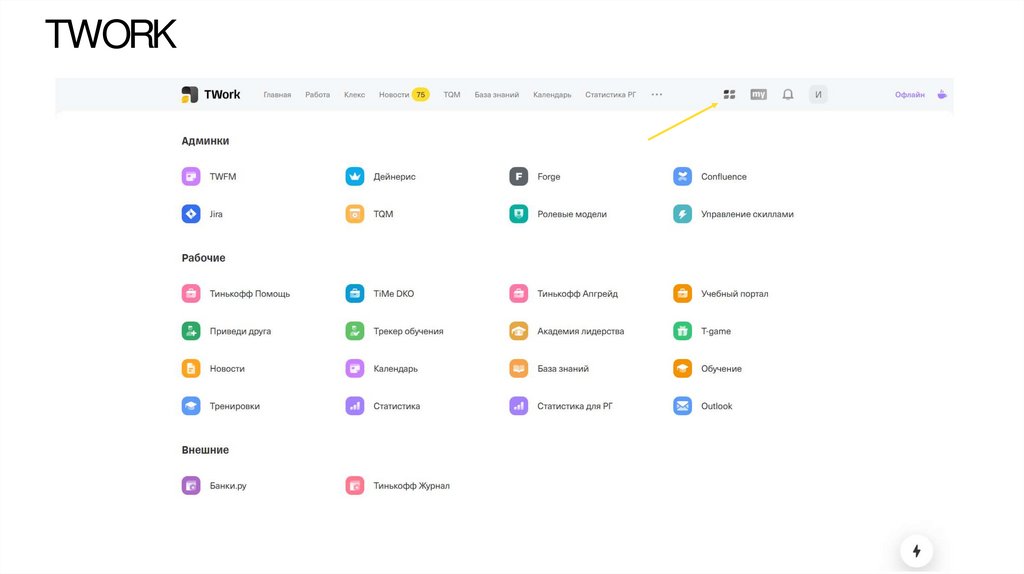Open the Outlook link text
The image size is (1024, 574).
point(716,406)
